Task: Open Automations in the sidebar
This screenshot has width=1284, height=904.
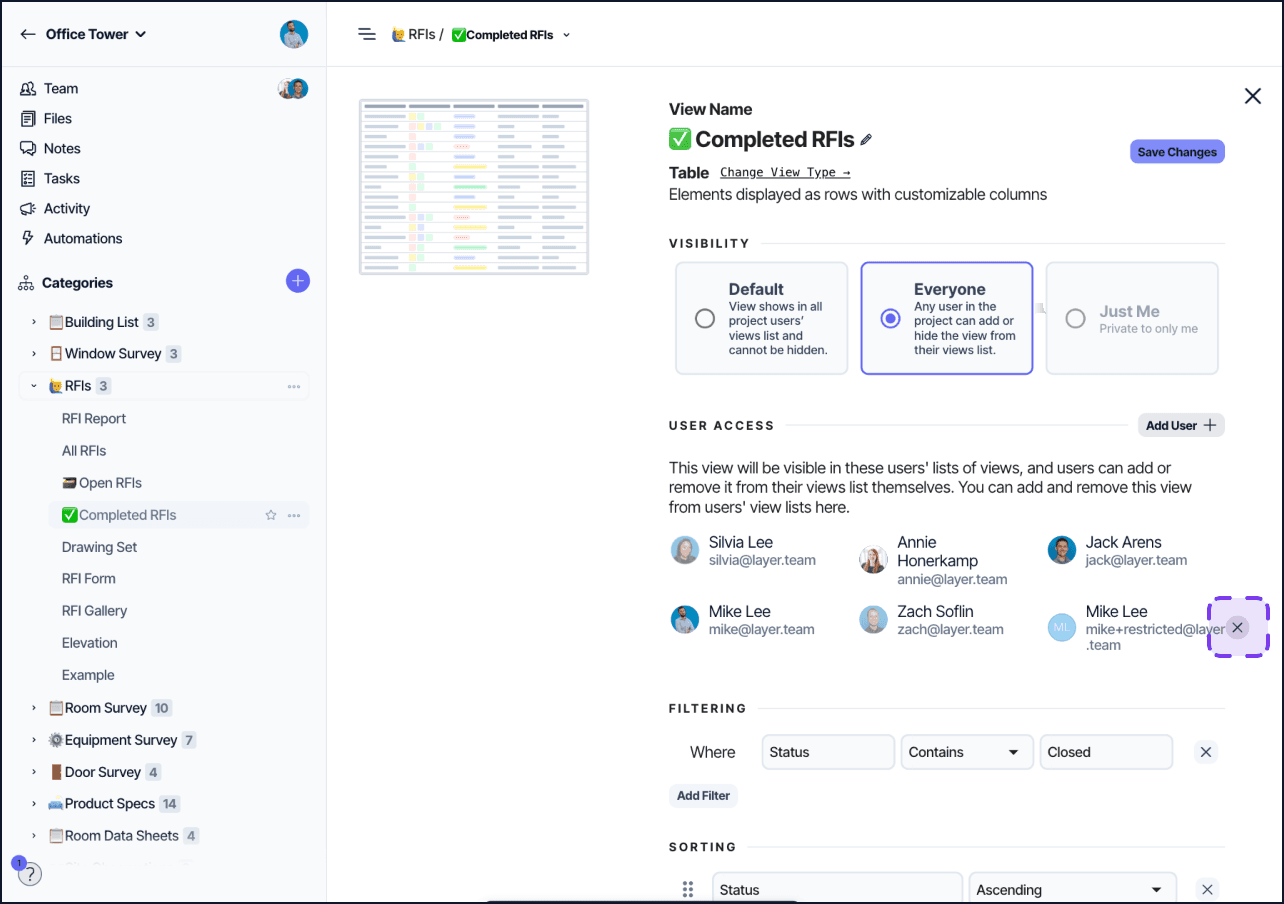Action: click(83, 238)
